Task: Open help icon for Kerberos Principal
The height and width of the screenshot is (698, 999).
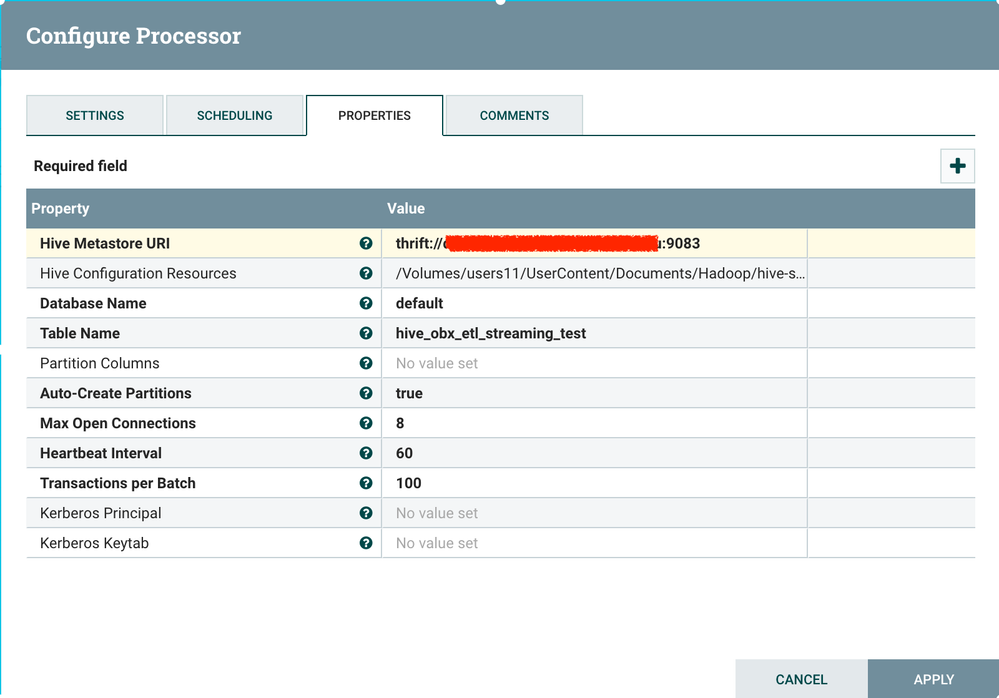Action: 366,513
